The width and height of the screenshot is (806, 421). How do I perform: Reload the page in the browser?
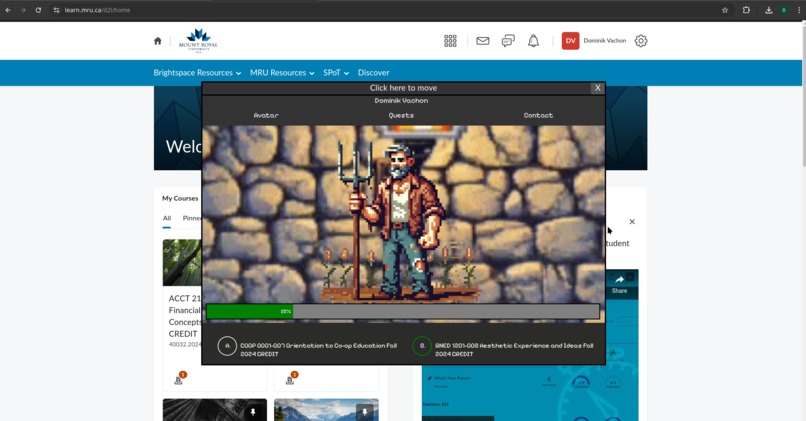(x=38, y=10)
